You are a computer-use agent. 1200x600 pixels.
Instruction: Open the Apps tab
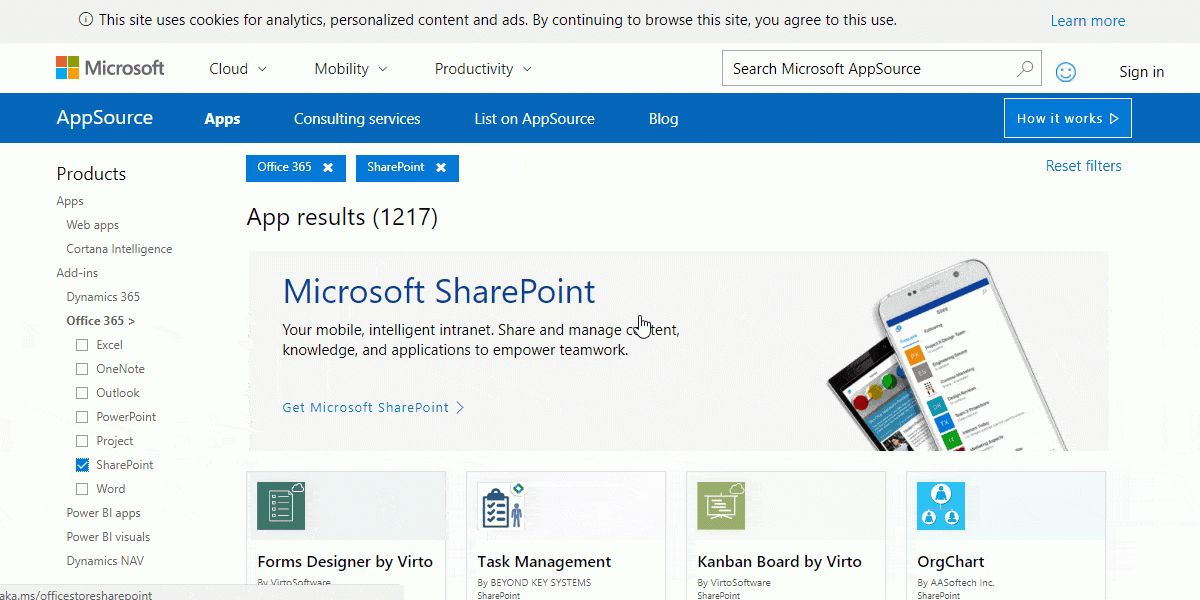(222, 119)
